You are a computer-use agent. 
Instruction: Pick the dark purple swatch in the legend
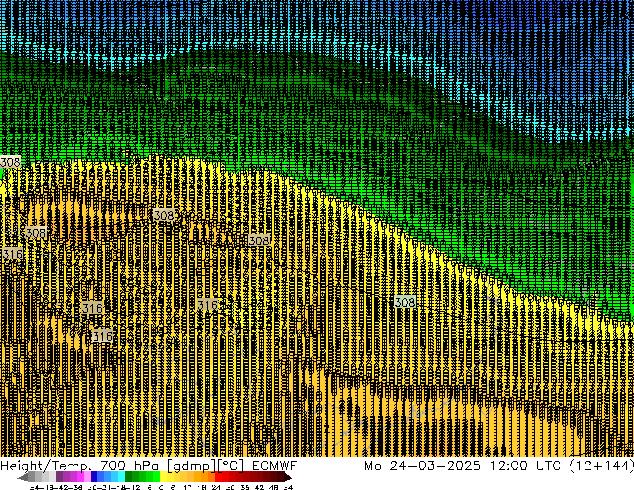tap(59, 477)
